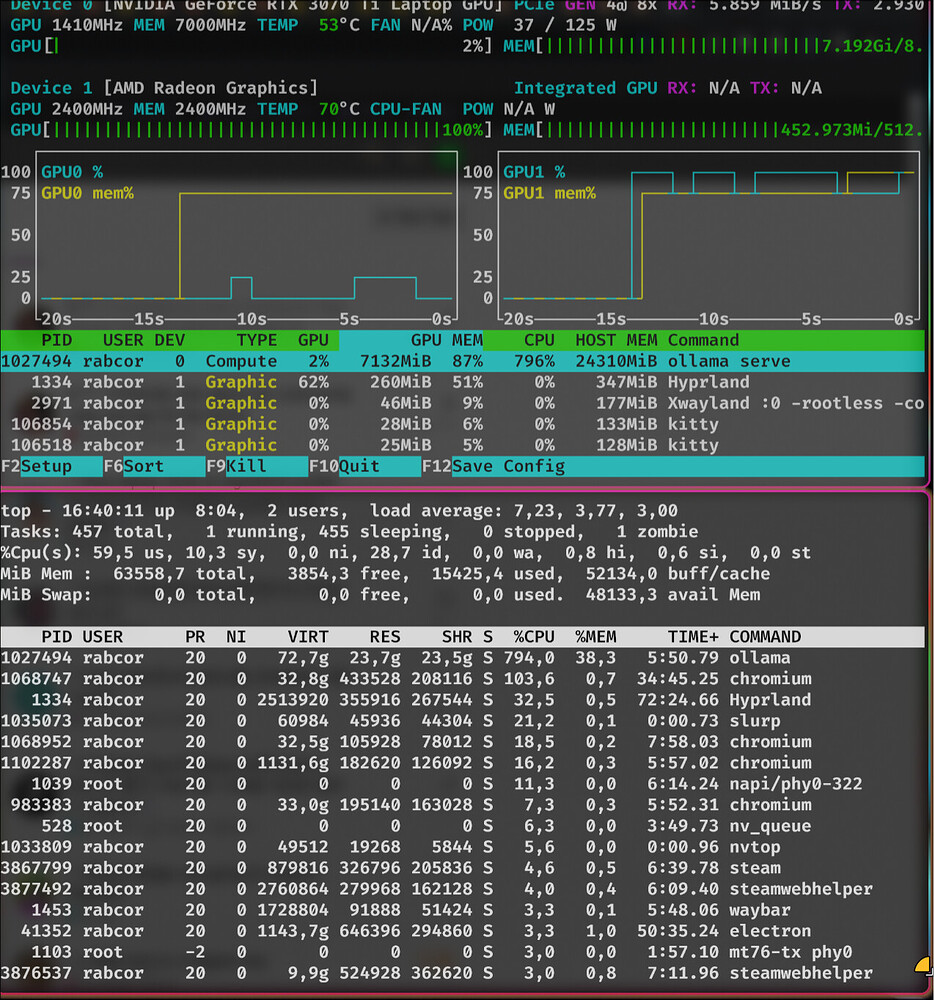934x1000 pixels.
Task: Select the Hyprland process in nvtop
Action: click(300, 382)
